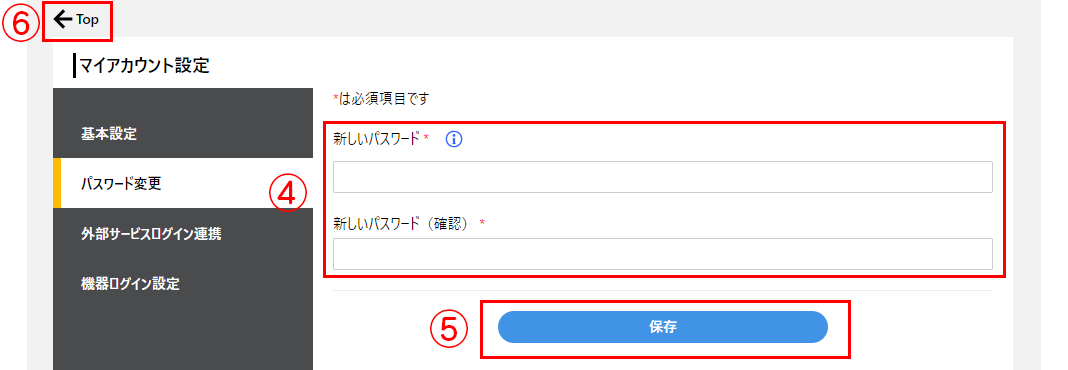Click the マイアカウント設定 page heading
1068x370 pixels.
coord(144,66)
